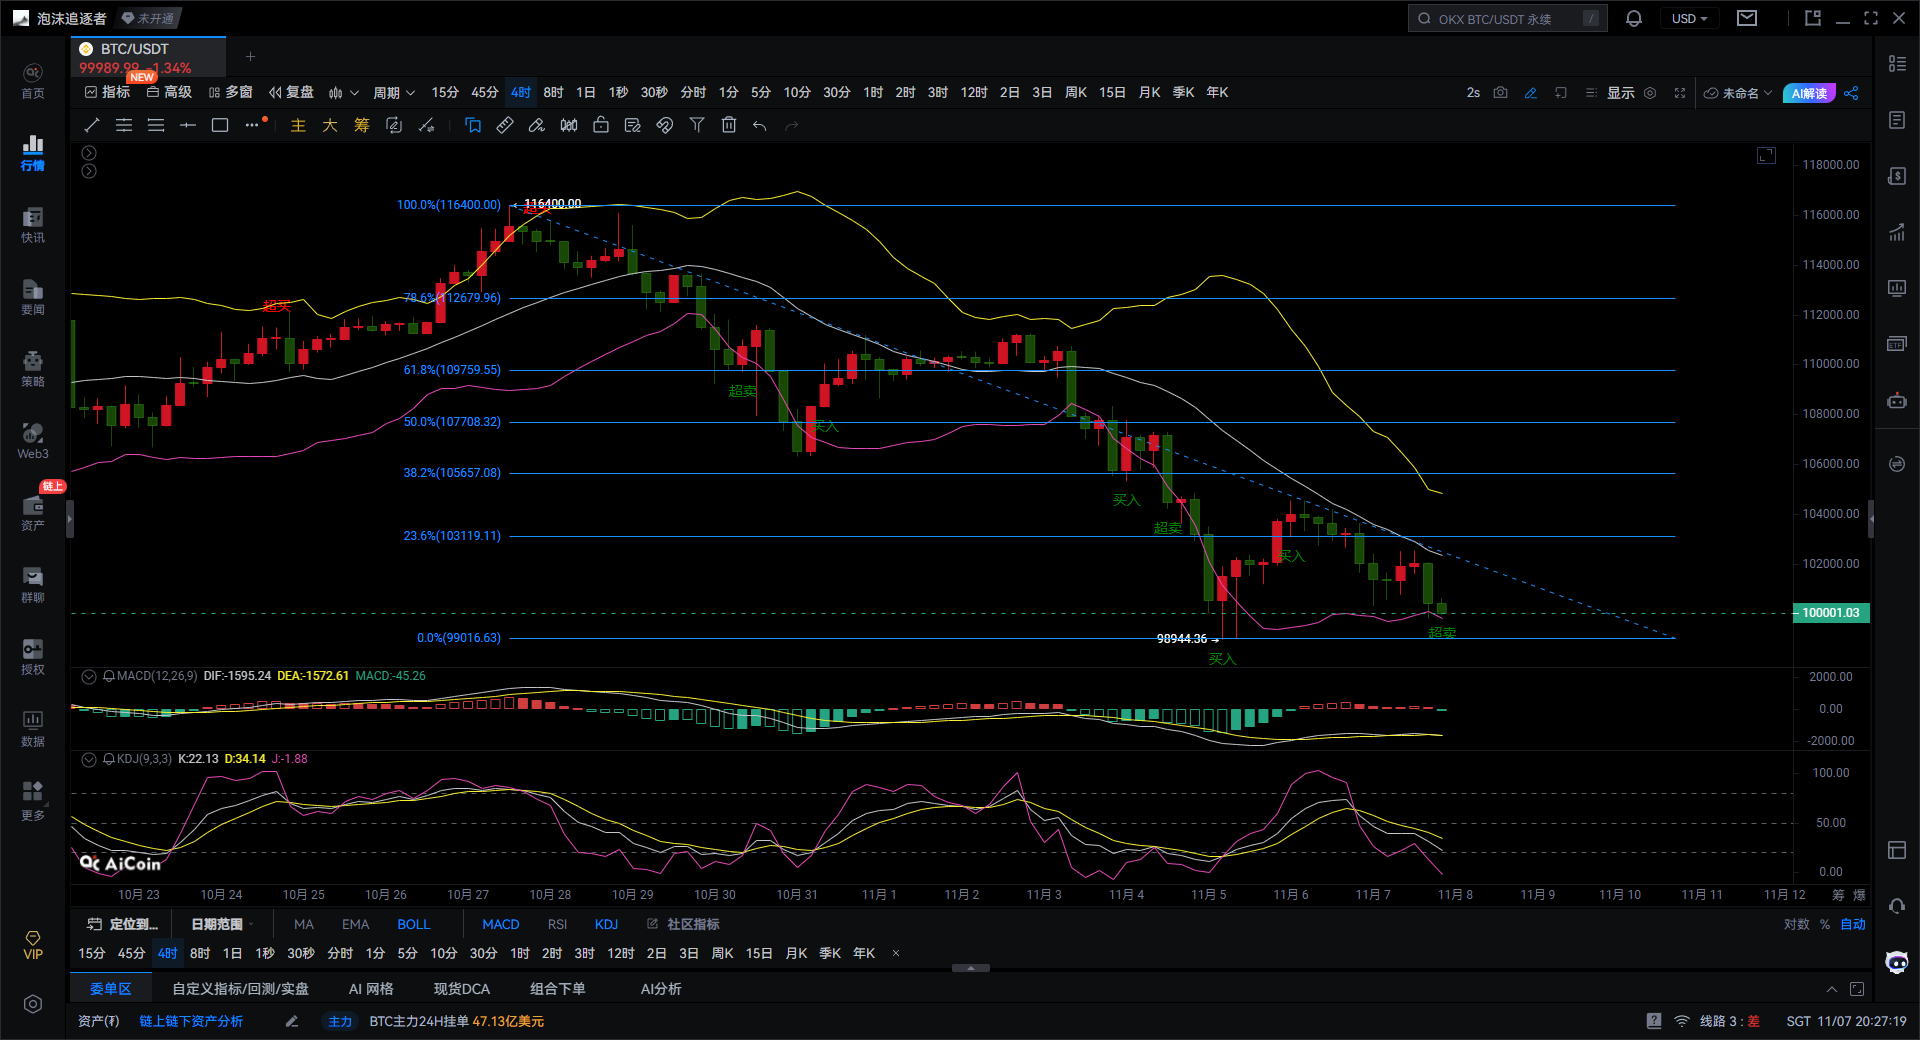Enable the RSI indicator

click(557, 924)
